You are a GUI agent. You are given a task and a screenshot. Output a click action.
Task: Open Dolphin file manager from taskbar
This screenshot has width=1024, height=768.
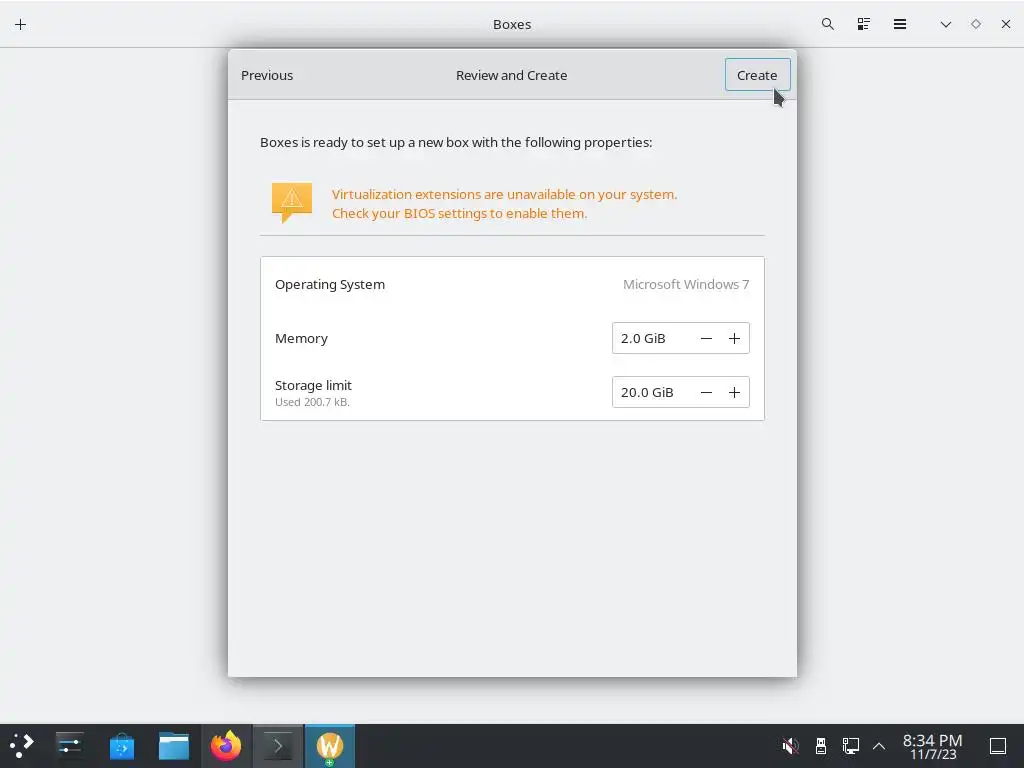174,745
